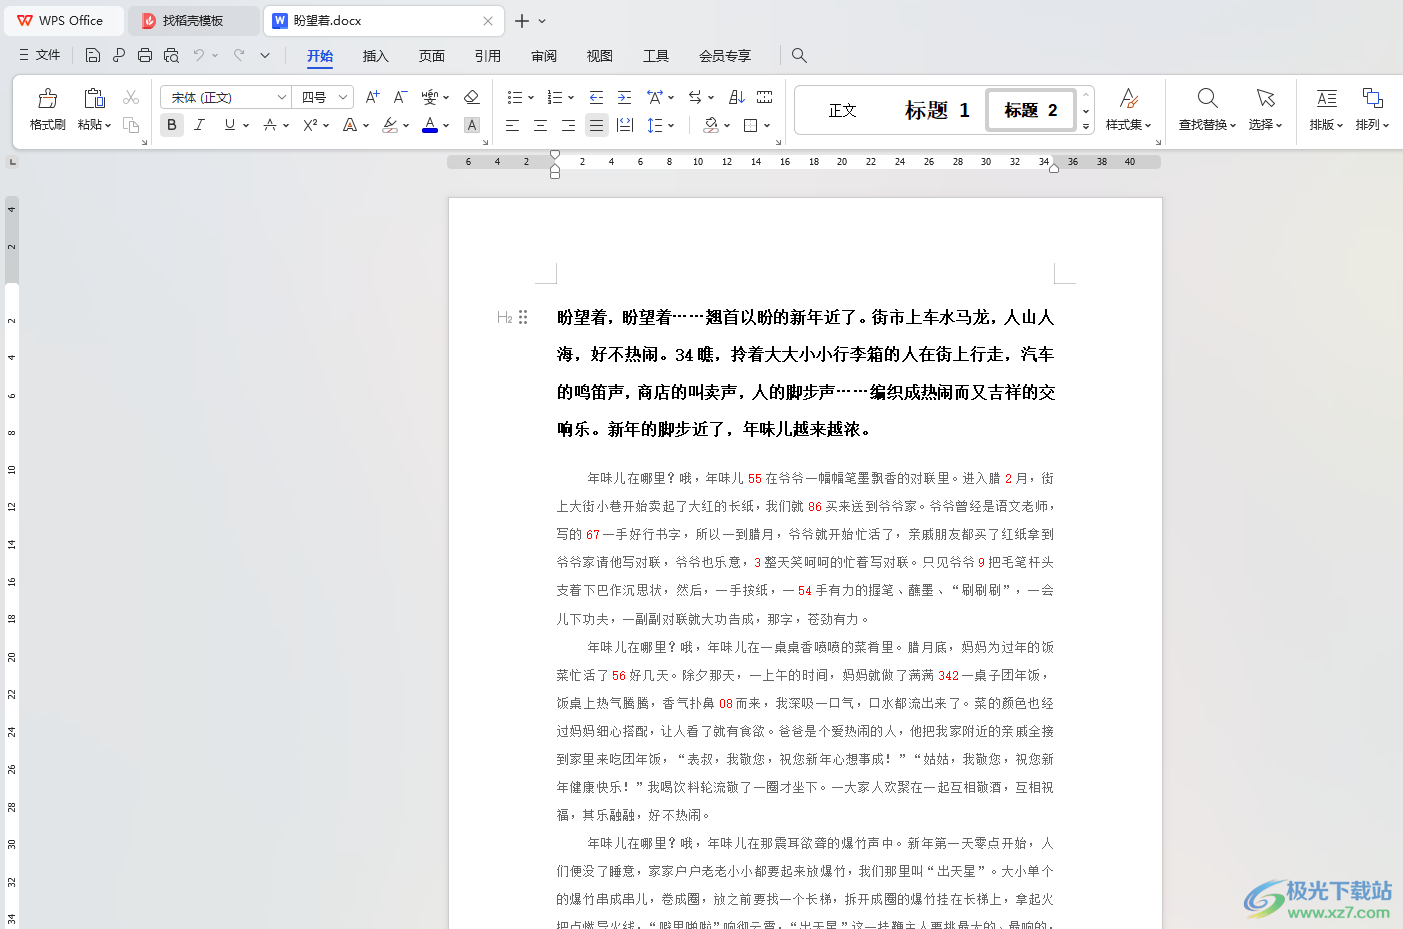Click the Paste (粘贴) clipboard icon

(x=94, y=98)
